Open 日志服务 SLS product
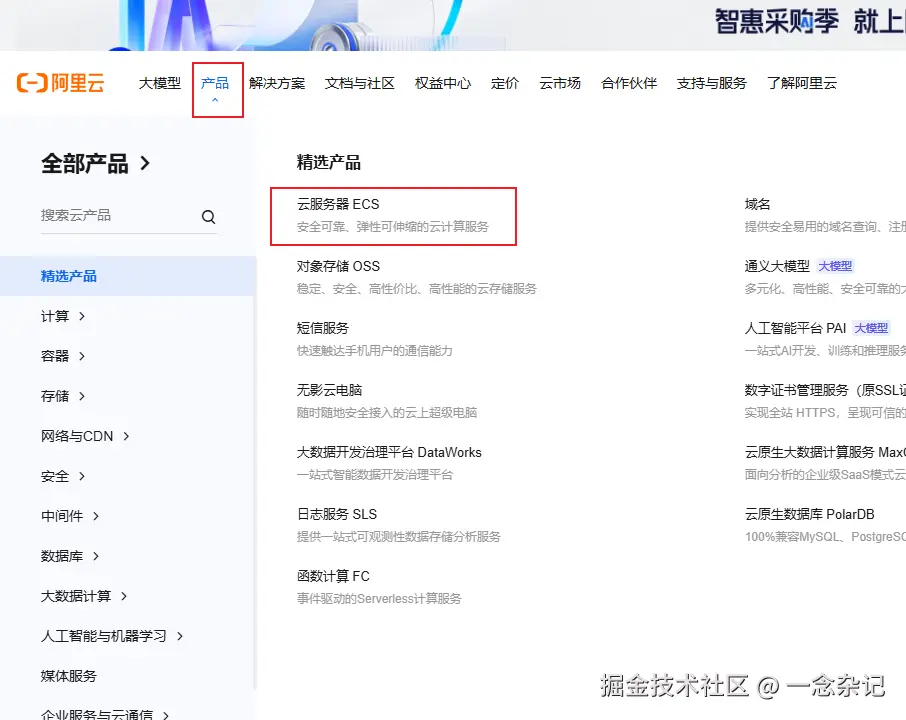 point(337,514)
